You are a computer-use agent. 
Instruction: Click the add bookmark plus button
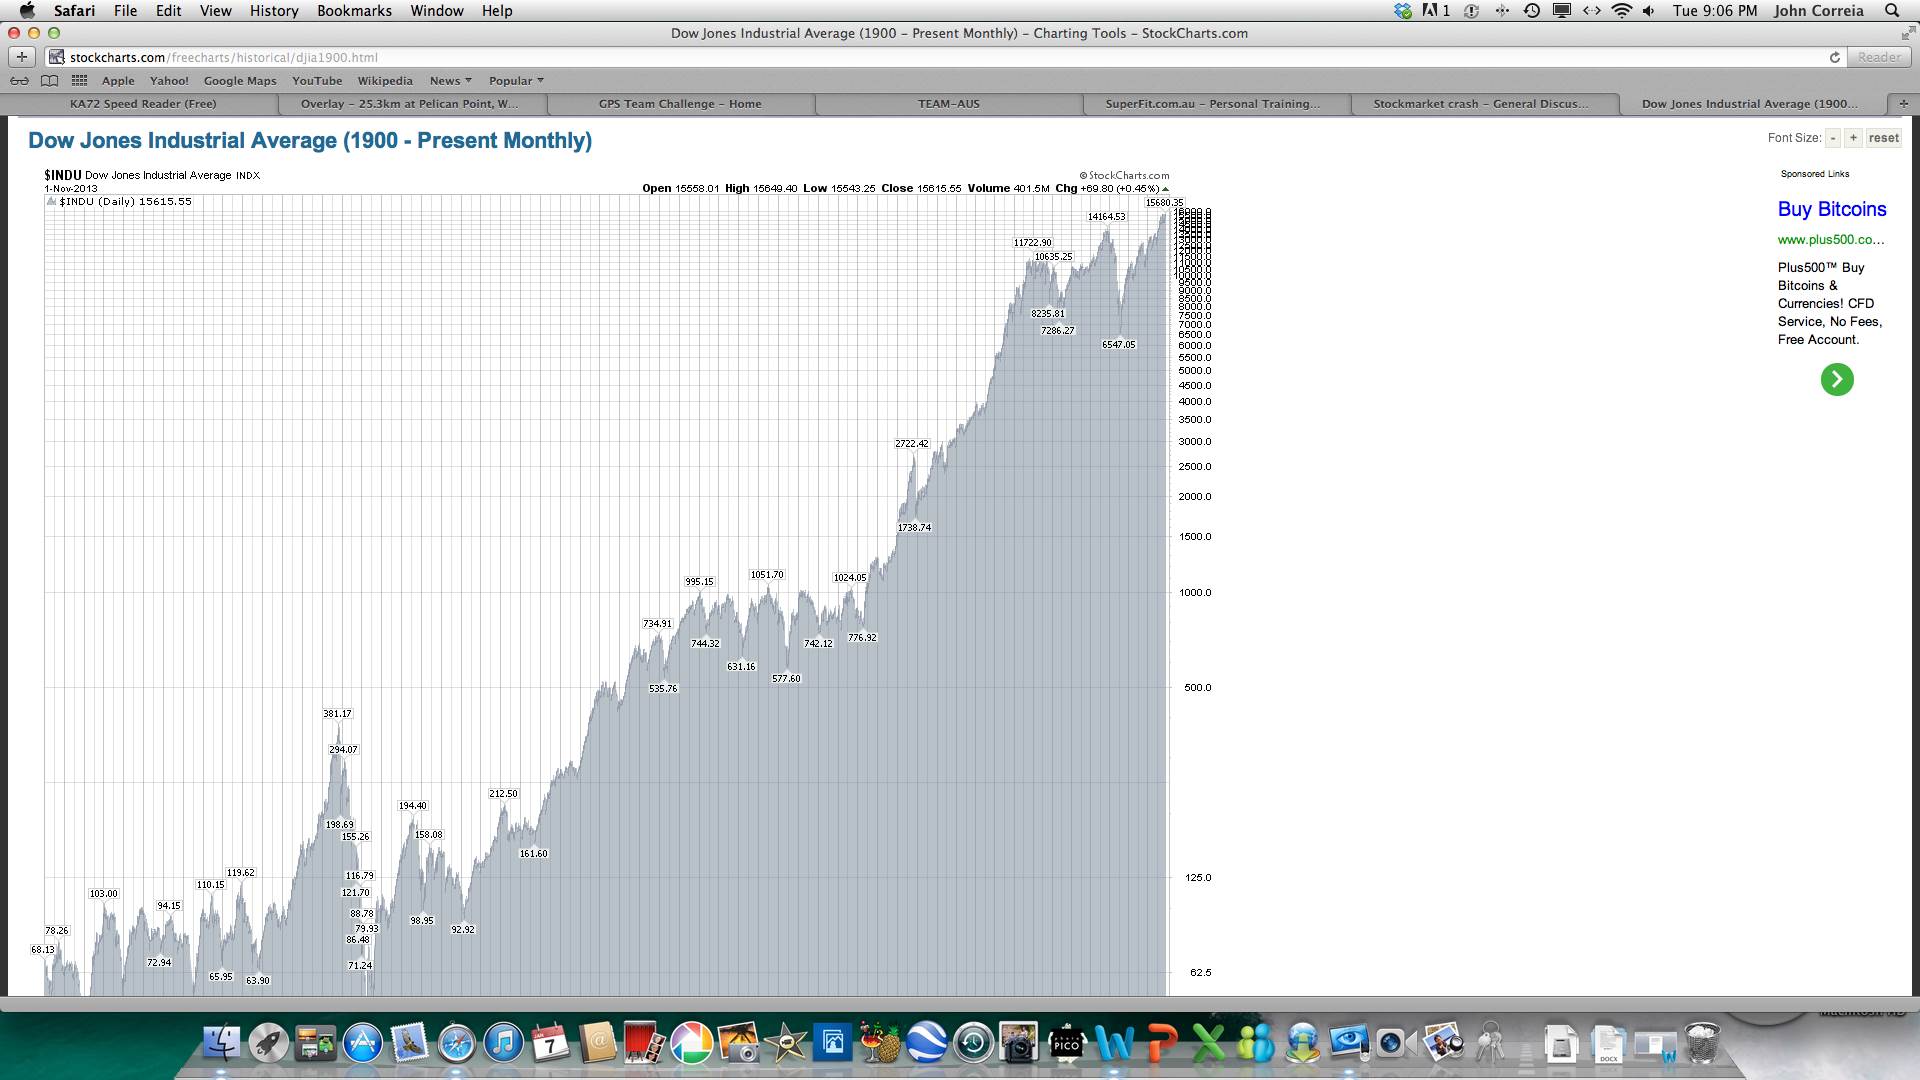(22, 57)
